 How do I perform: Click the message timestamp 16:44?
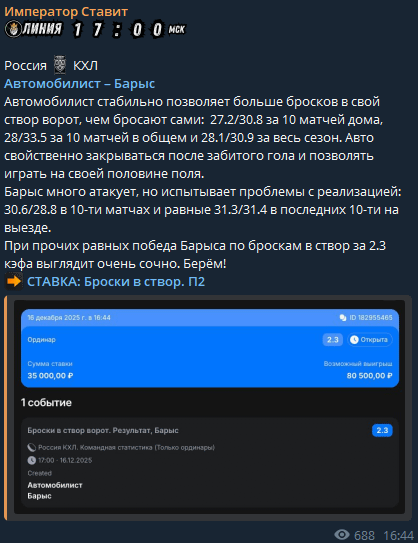399,535
